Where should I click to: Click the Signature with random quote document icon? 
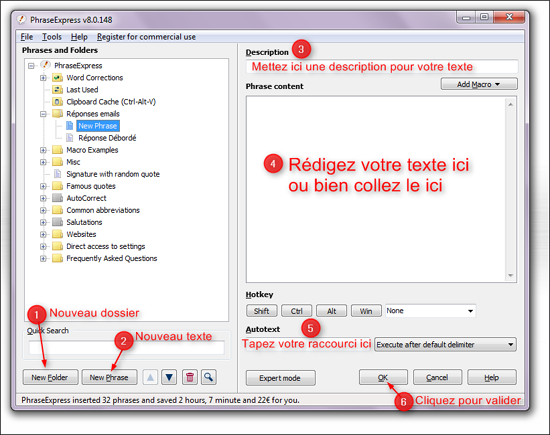[58, 174]
